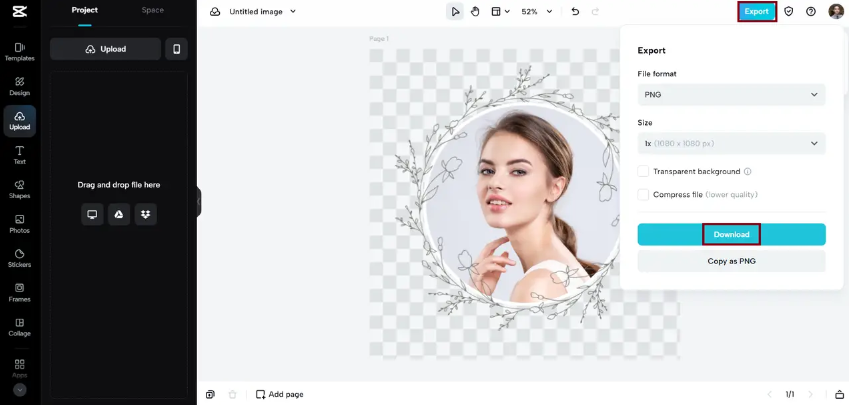
Task: Click the Copy as PNG button
Action: pos(731,261)
